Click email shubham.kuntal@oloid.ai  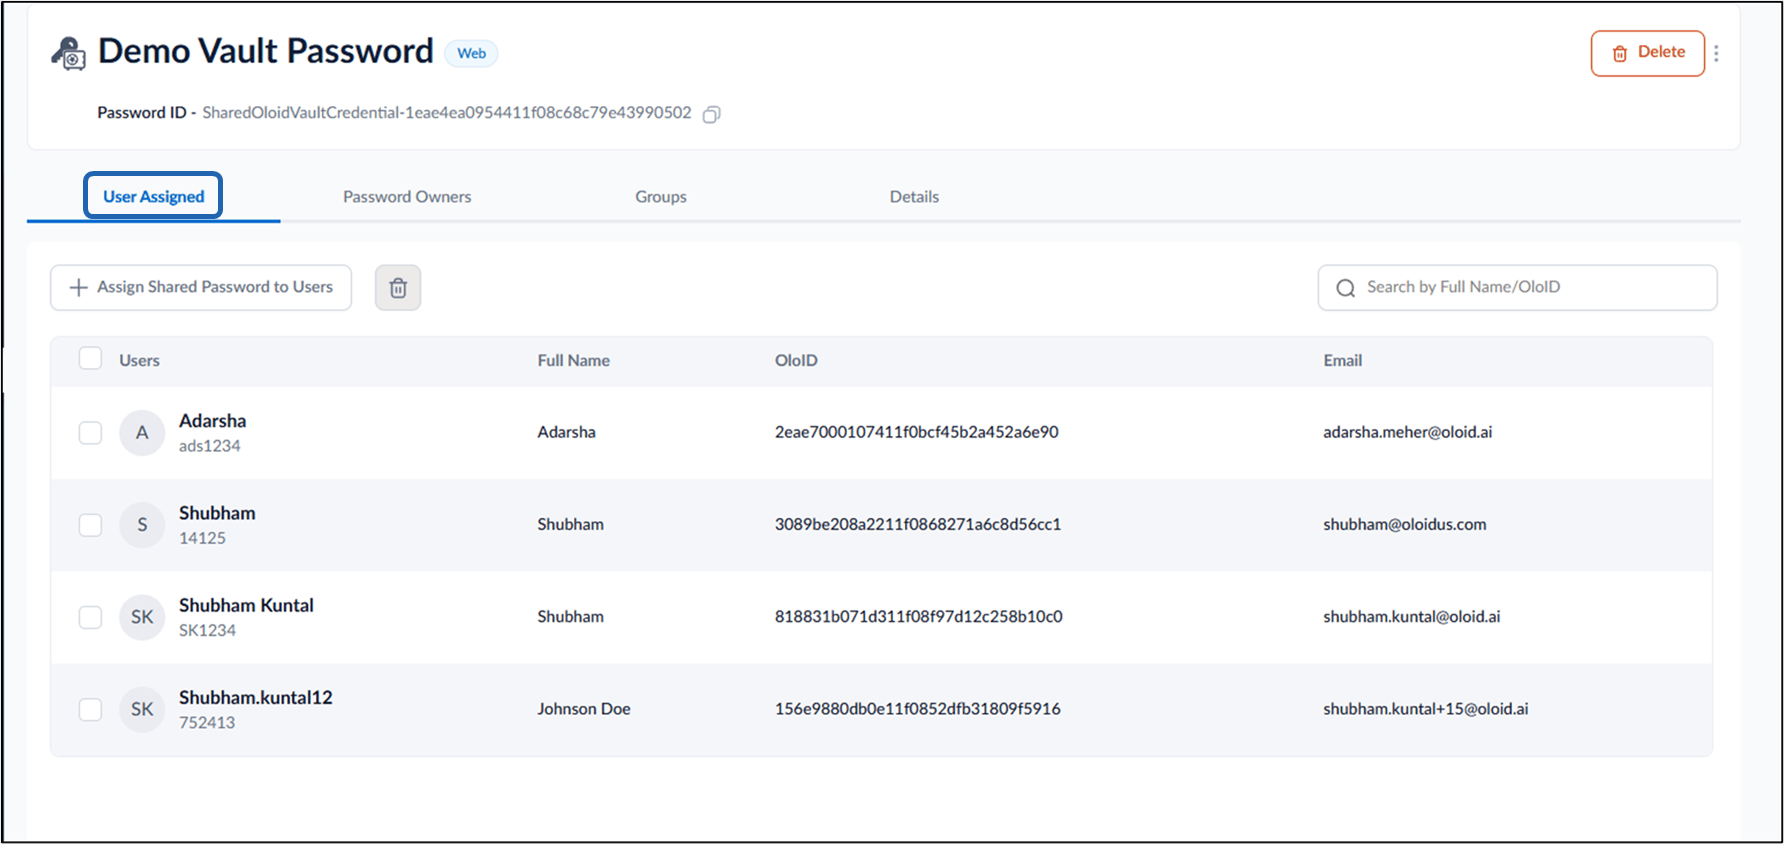coord(1411,616)
